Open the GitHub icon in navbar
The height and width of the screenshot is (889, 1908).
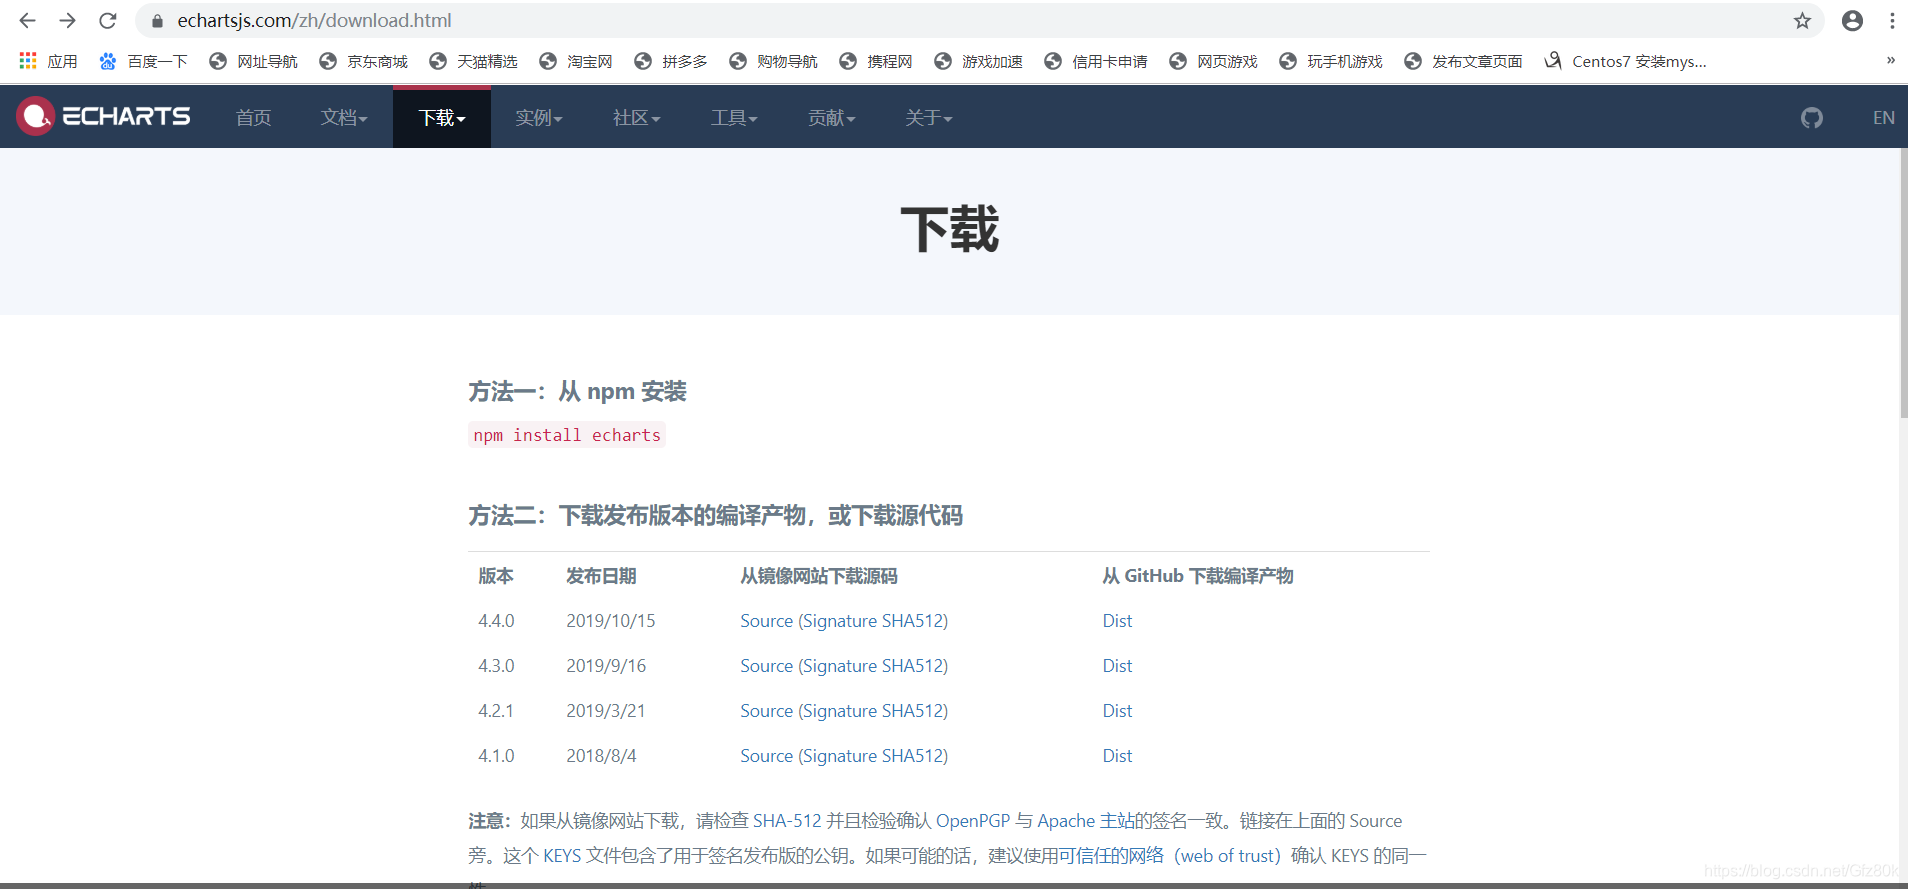tap(1811, 118)
